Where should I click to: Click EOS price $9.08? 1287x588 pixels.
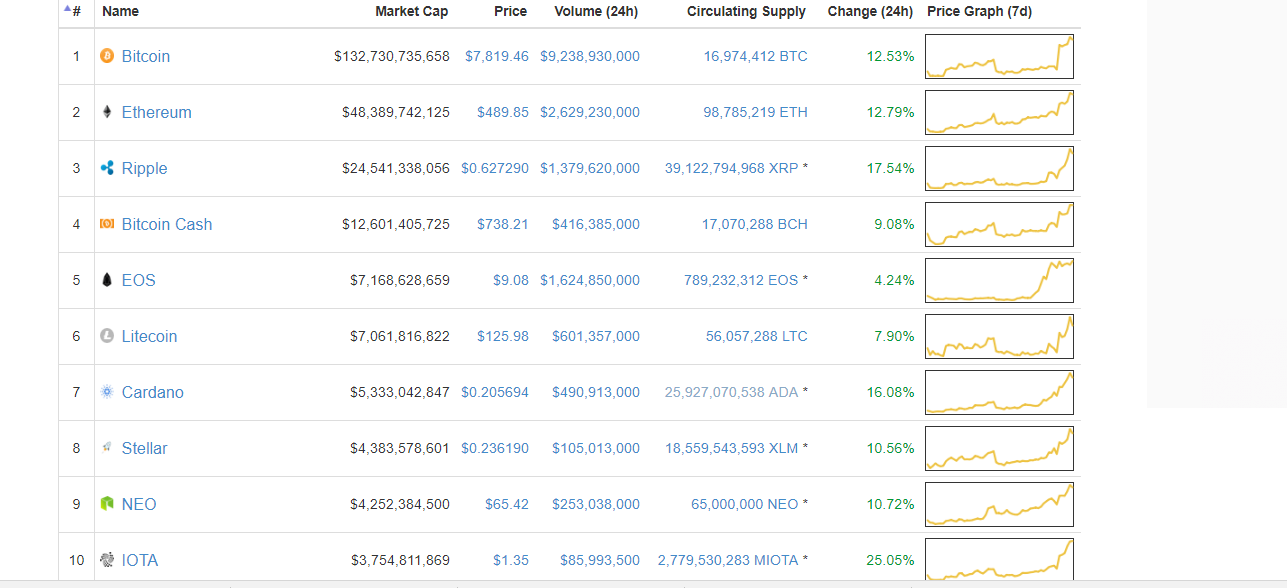coord(511,280)
